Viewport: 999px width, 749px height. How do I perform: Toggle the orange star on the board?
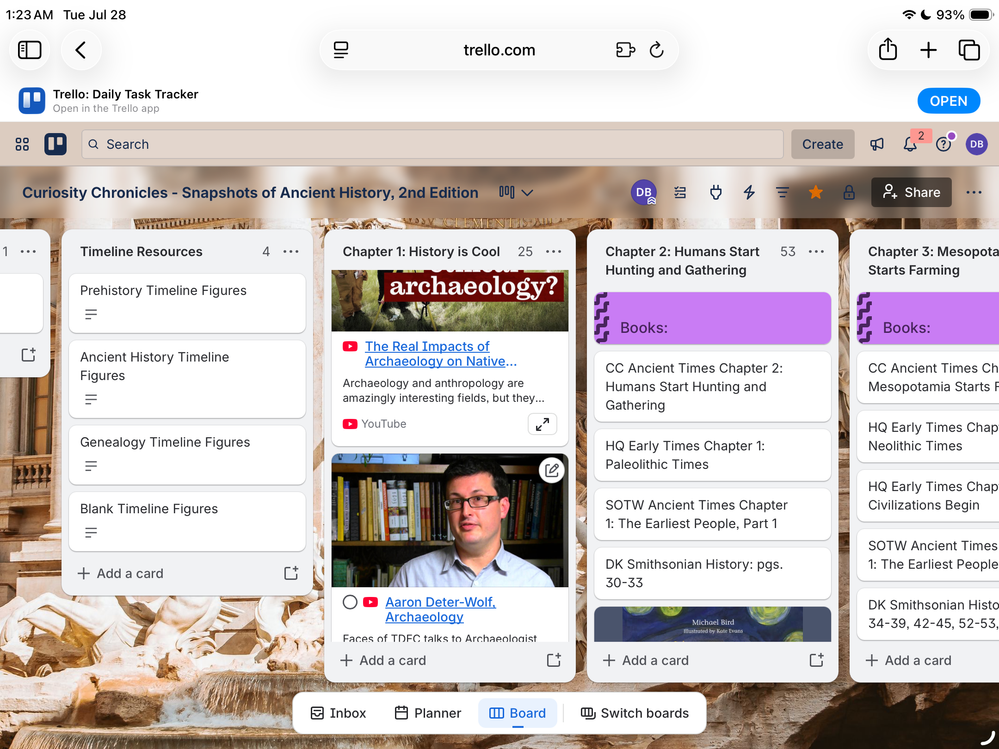point(816,192)
